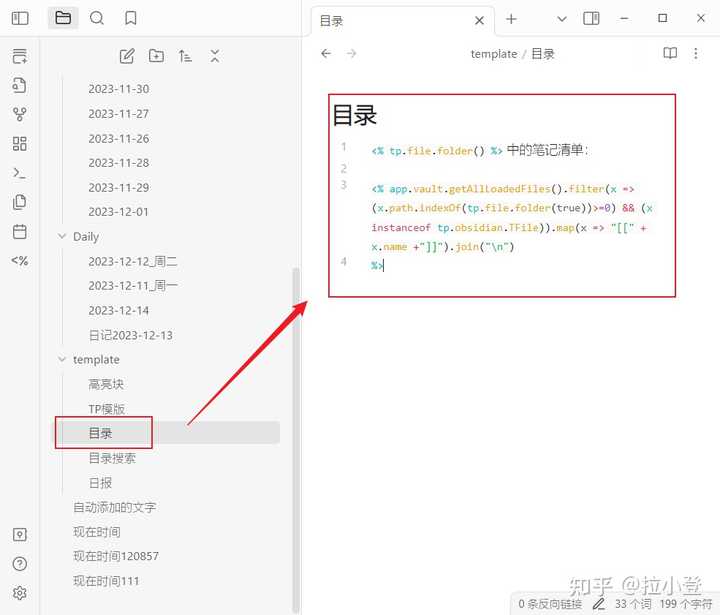Open a new tab
The image size is (720, 615).
tap(511, 19)
